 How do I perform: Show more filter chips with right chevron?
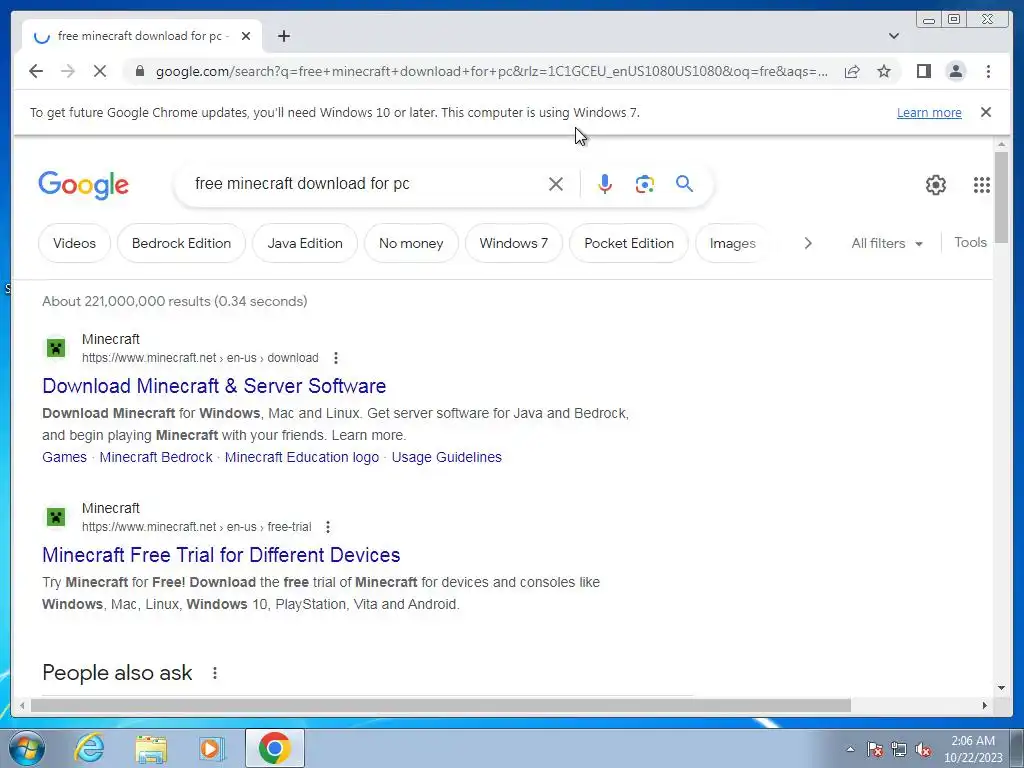click(x=808, y=243)
